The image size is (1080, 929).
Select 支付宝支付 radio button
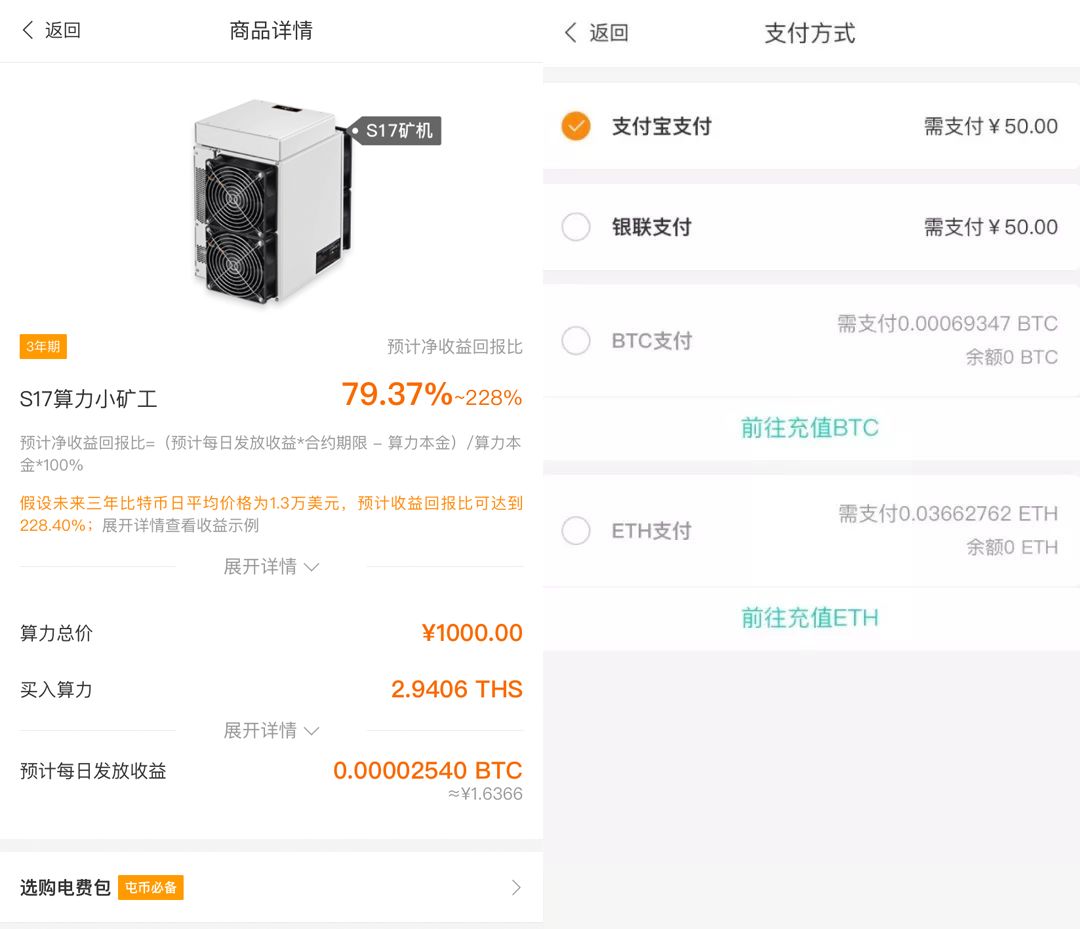coord(576,126)
